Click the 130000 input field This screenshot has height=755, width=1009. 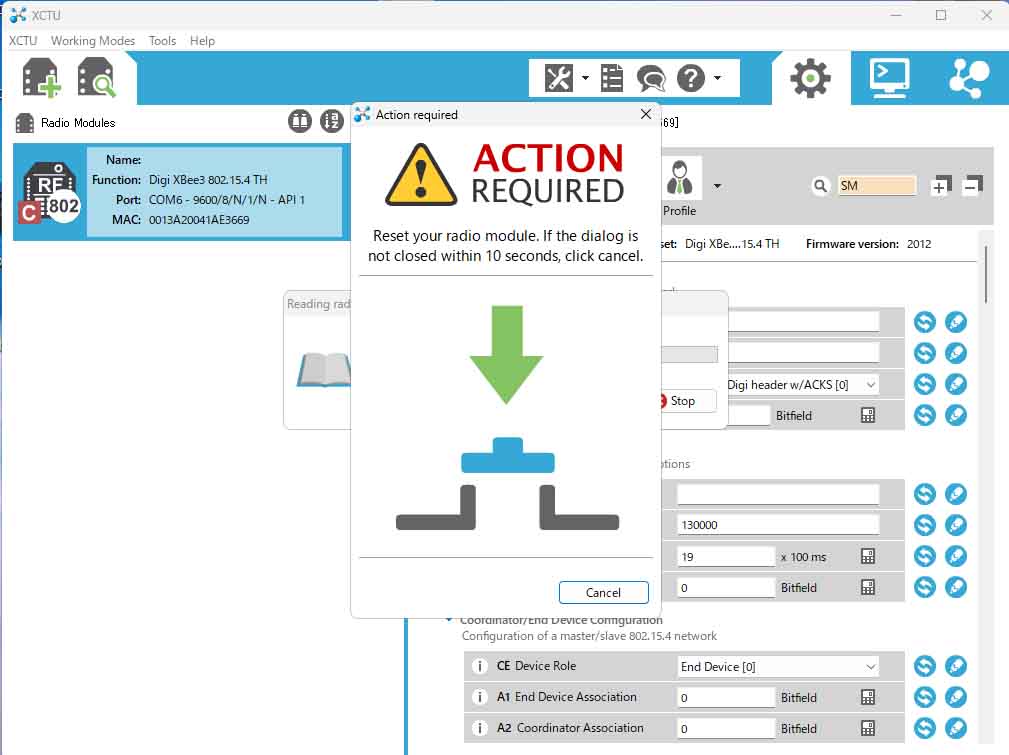(778, 525)
